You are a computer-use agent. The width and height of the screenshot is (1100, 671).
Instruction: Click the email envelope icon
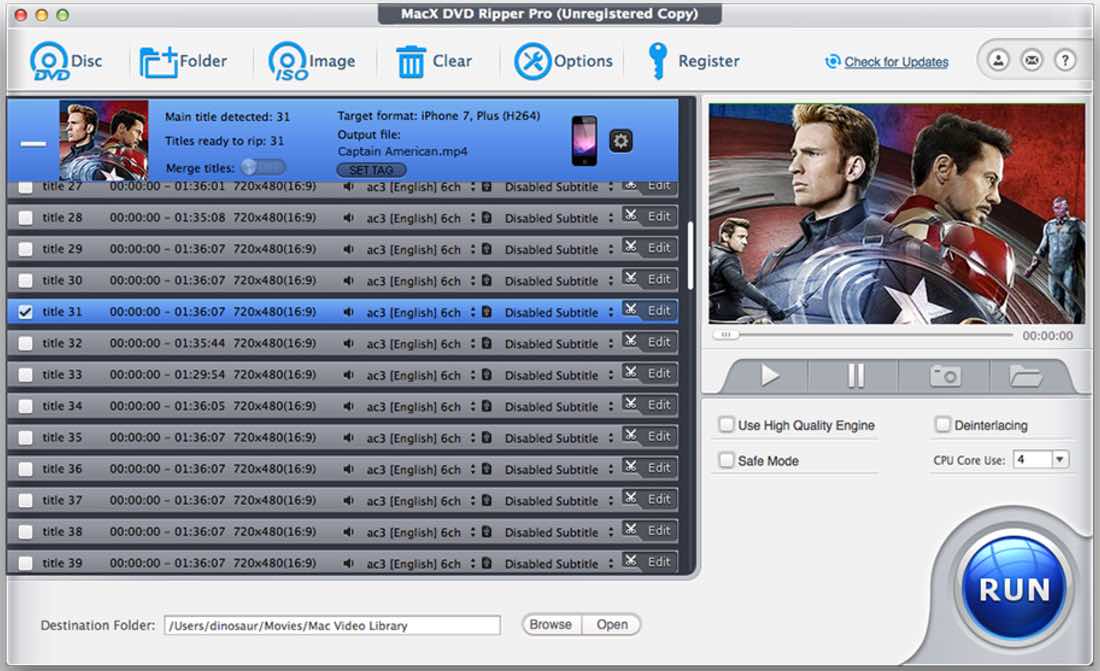1031,60
